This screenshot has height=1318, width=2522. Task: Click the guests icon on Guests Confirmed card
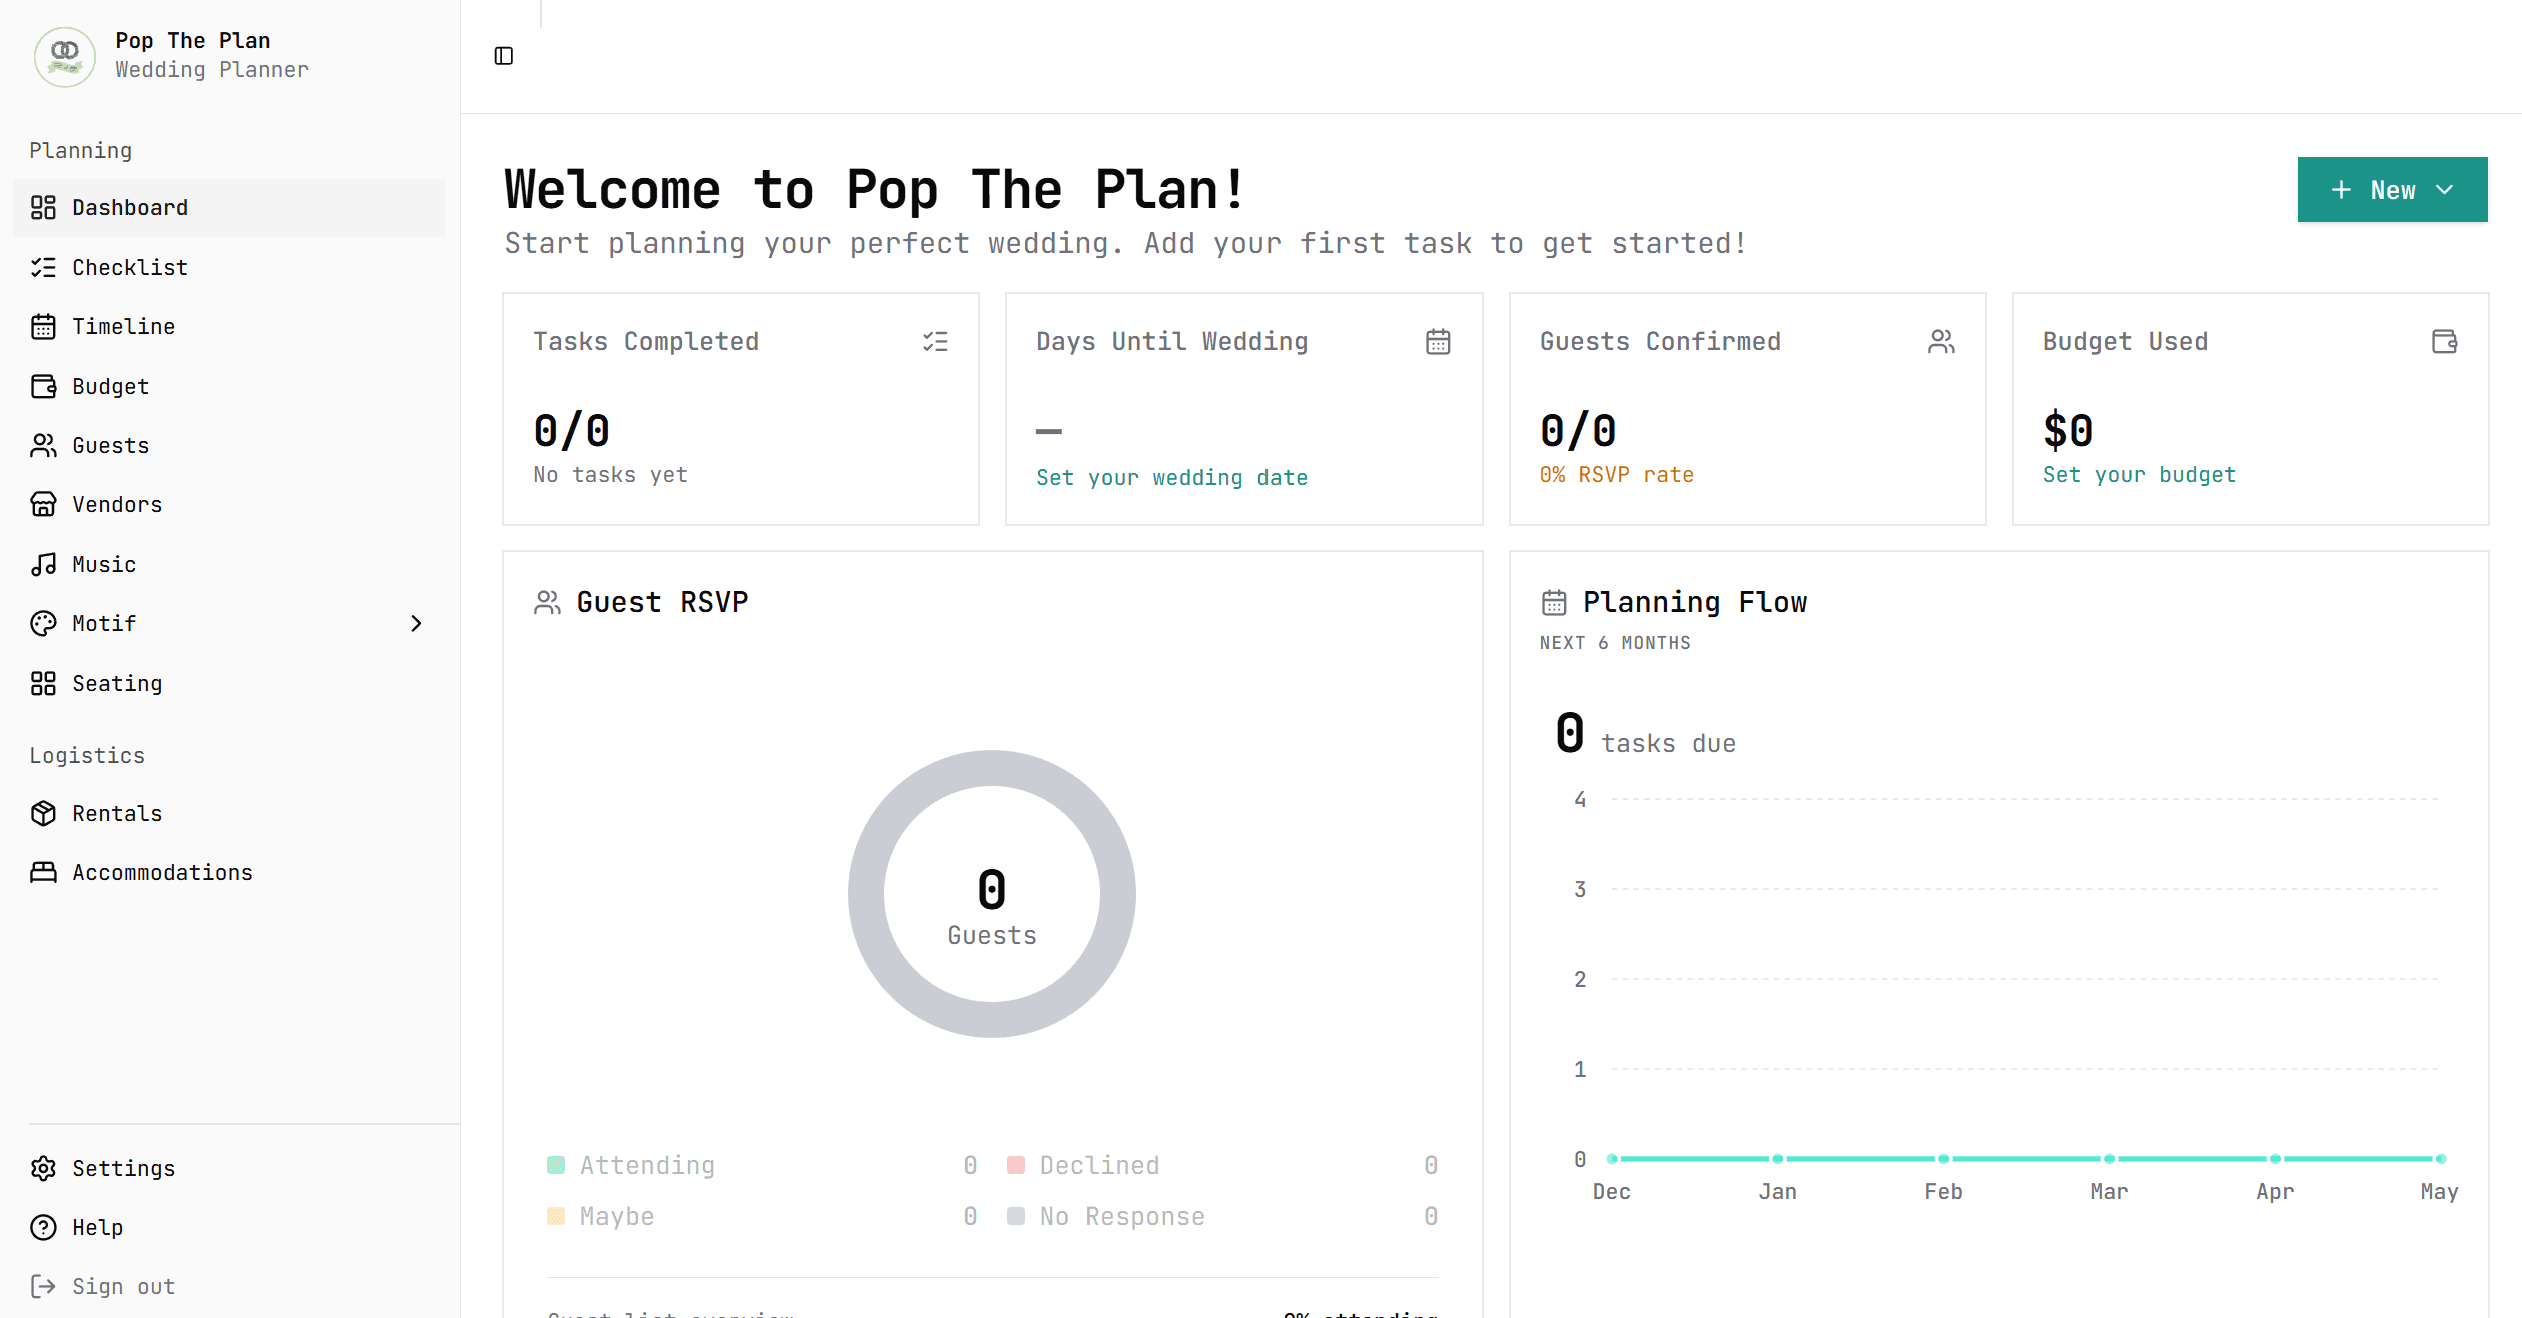(x=1941, y=341)
